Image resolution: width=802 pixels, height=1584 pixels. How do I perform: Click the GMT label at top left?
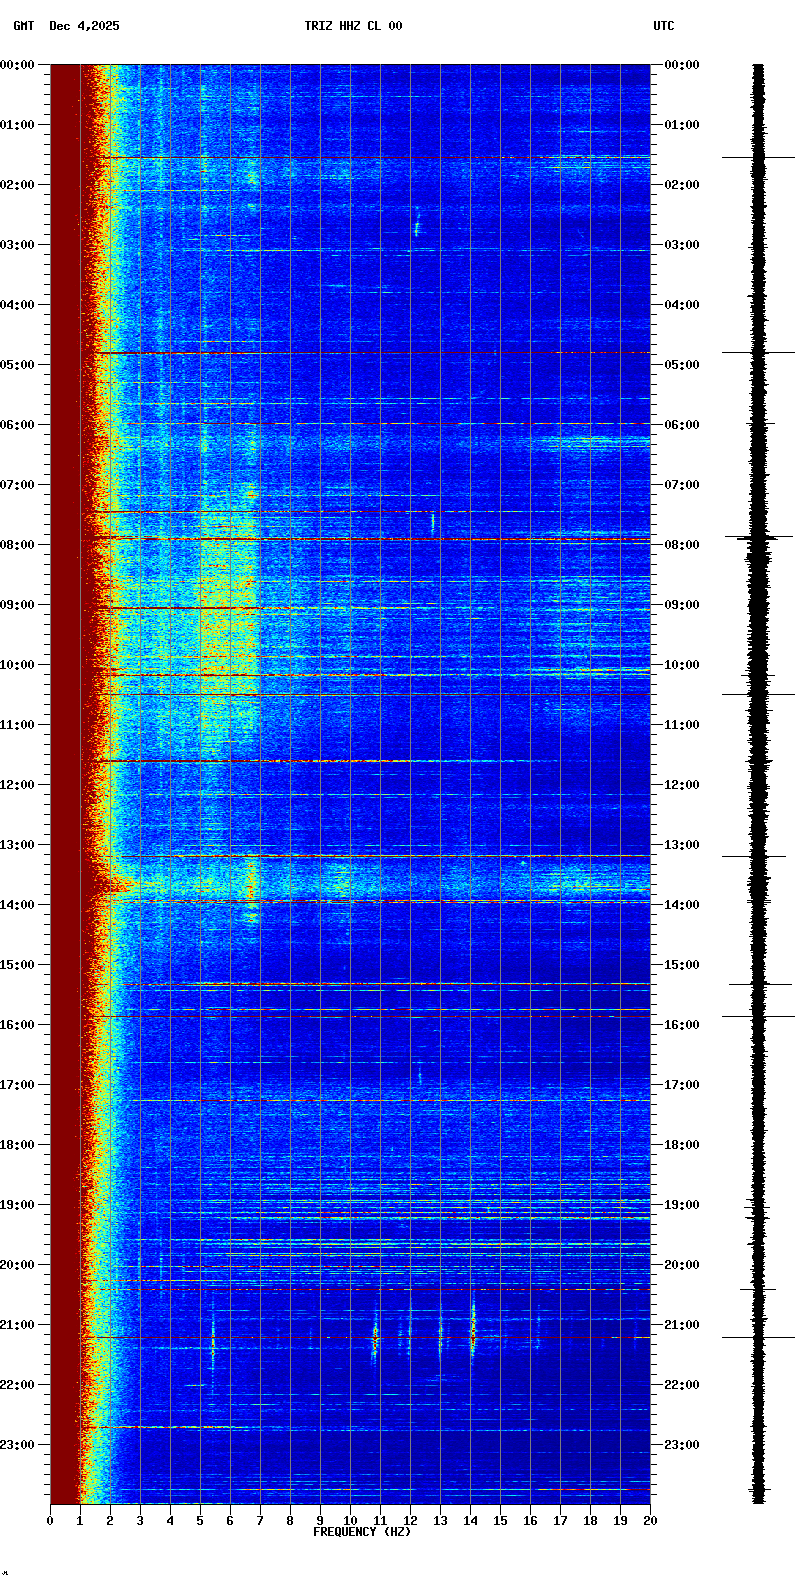pyautogui.click(x=23, y=26)
